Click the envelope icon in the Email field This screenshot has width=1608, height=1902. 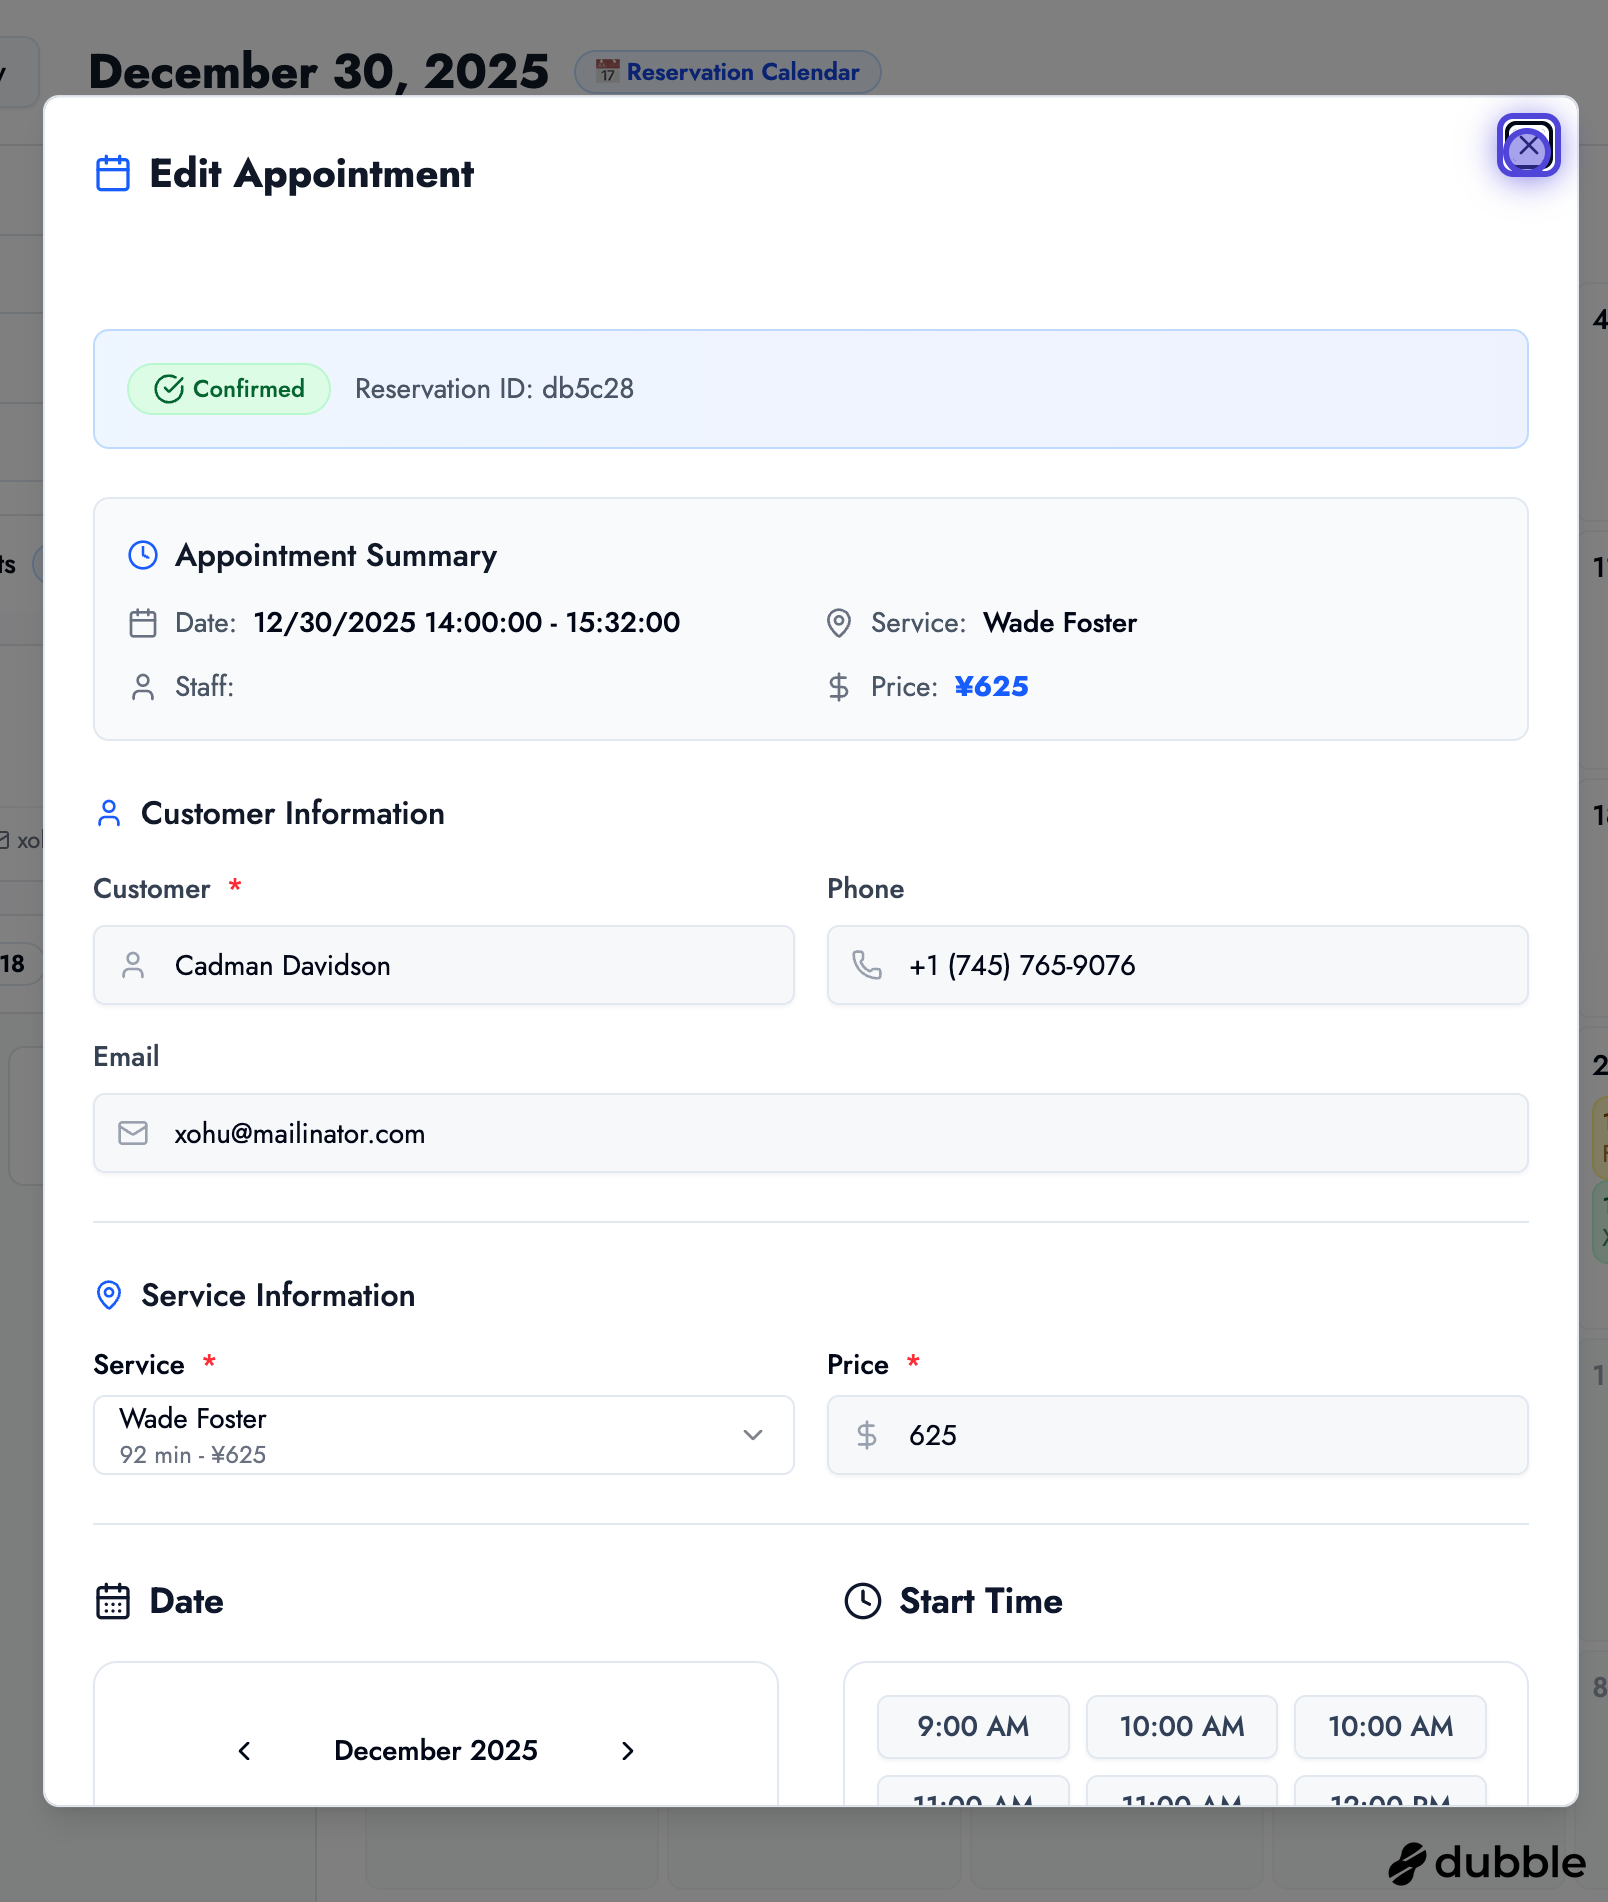132,1133
